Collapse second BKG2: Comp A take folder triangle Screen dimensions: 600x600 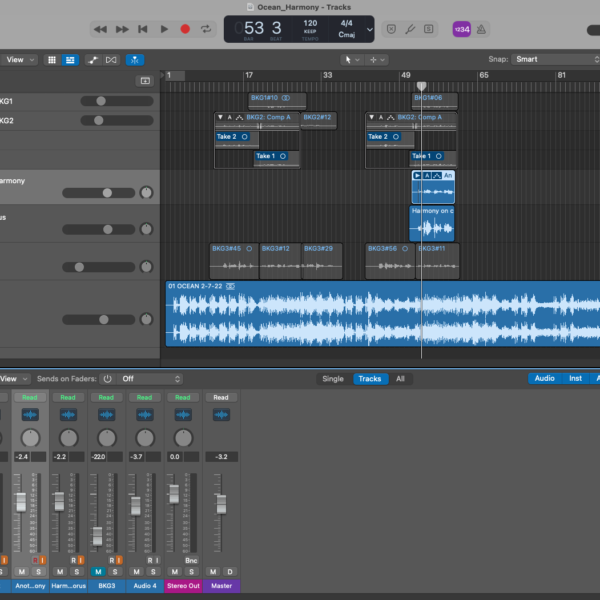point(371,117)
